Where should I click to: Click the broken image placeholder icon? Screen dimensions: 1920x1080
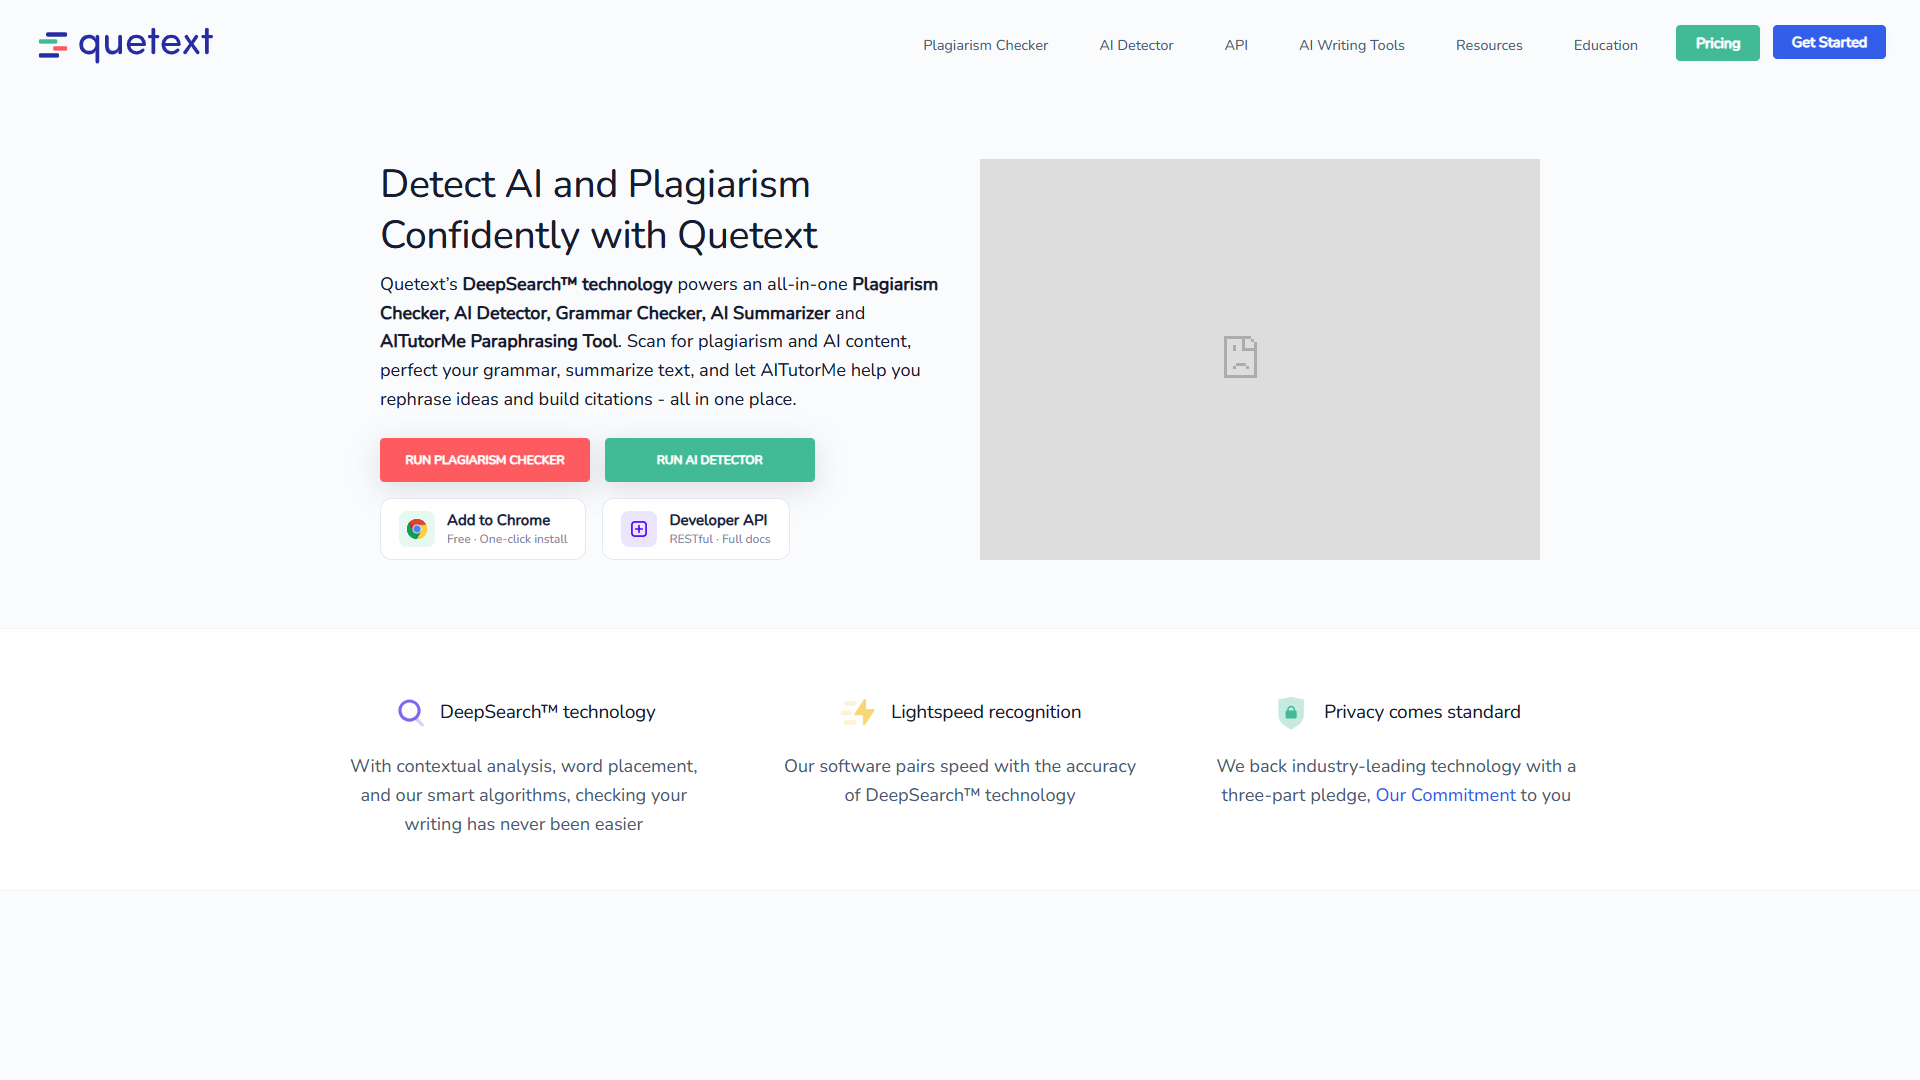pyautogui.click(x=1240, y=357)
